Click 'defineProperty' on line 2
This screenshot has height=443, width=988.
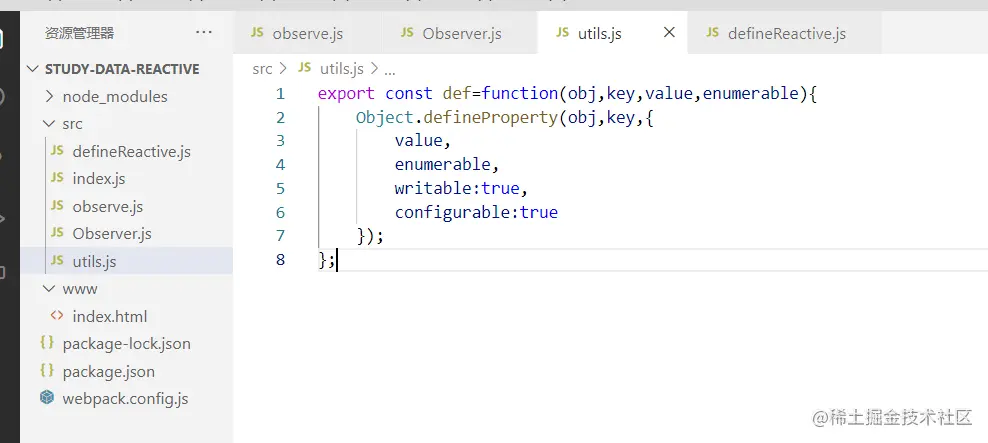(490, 118)
